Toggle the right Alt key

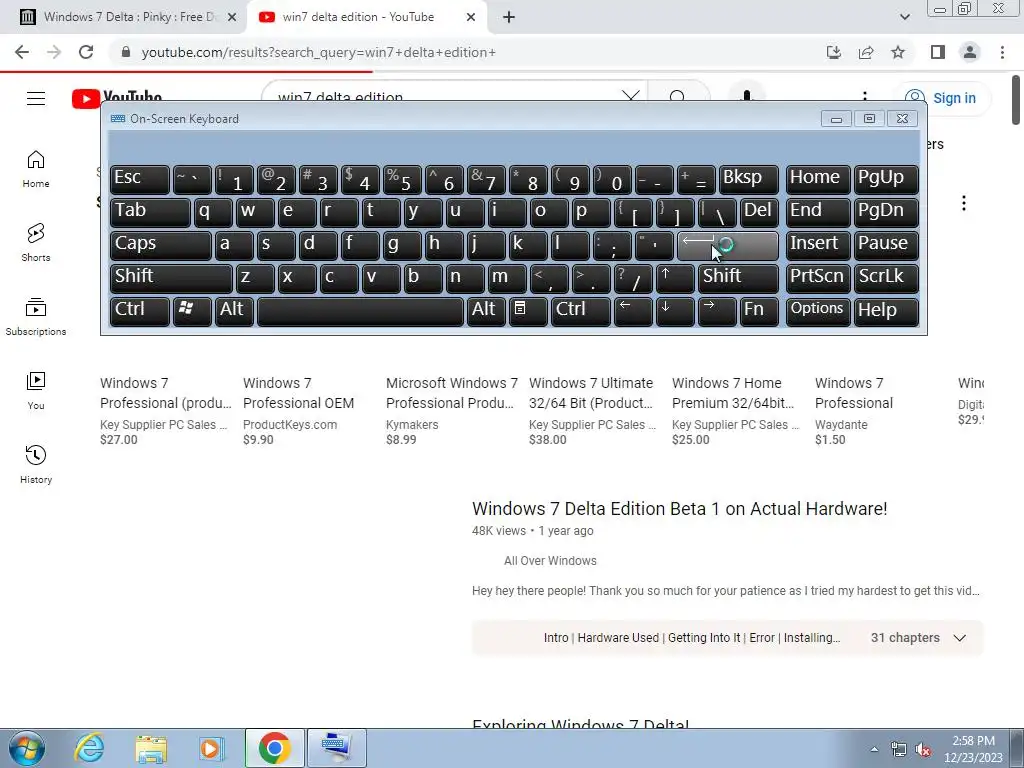pyautogui.click(x=485, y=311)
